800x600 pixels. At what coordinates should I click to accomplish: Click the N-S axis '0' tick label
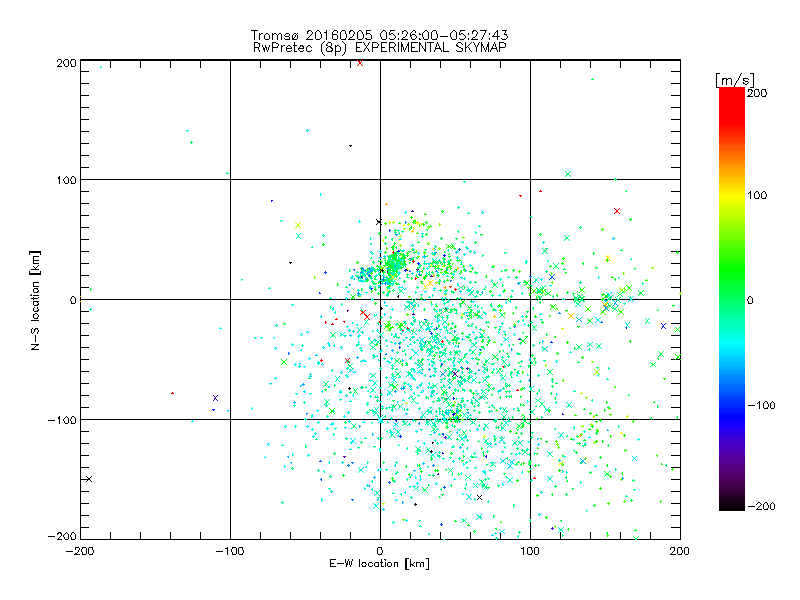(73, 300)
